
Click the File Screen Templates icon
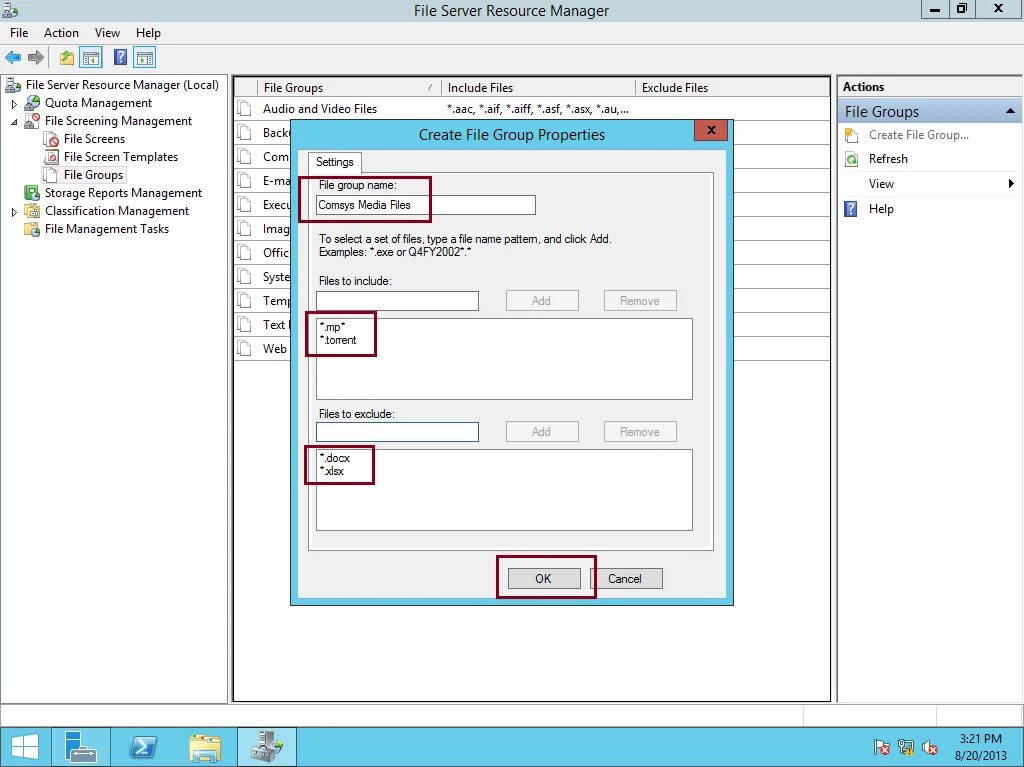coord(52,157)
